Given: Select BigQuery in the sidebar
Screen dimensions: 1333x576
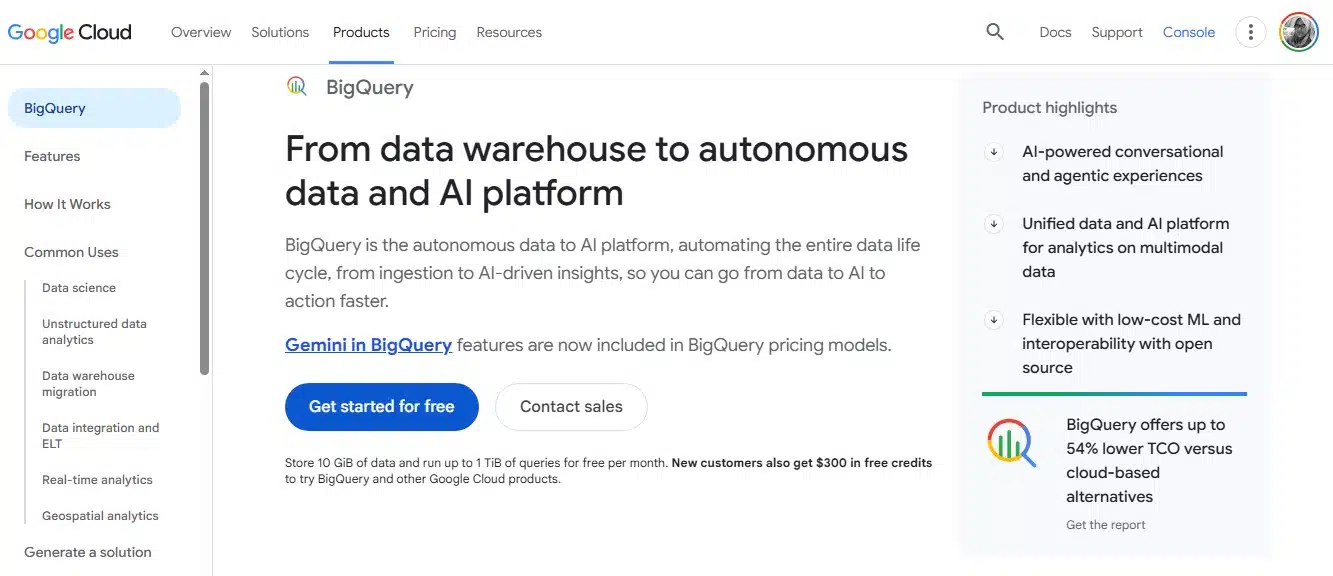Looking at the screenshot, I should (94, 108).
